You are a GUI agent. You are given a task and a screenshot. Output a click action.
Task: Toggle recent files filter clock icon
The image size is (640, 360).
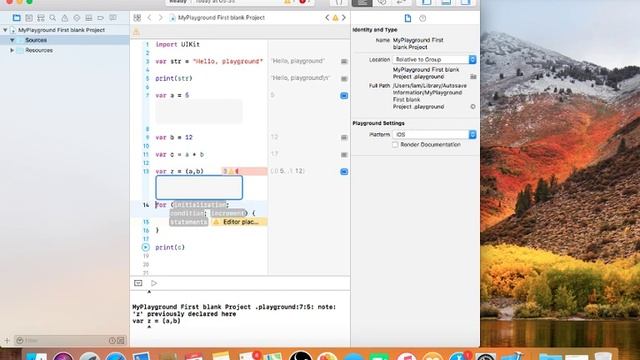tap(112, 340)
